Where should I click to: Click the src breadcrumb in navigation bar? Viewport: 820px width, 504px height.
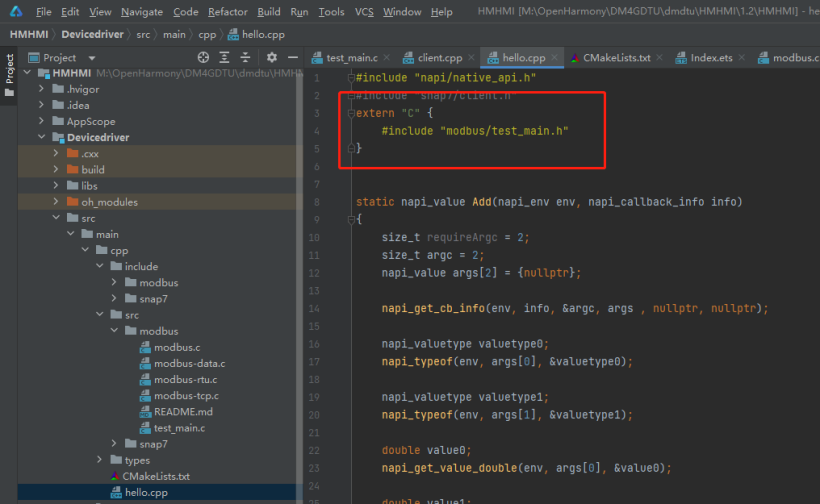tap(143, 35)
